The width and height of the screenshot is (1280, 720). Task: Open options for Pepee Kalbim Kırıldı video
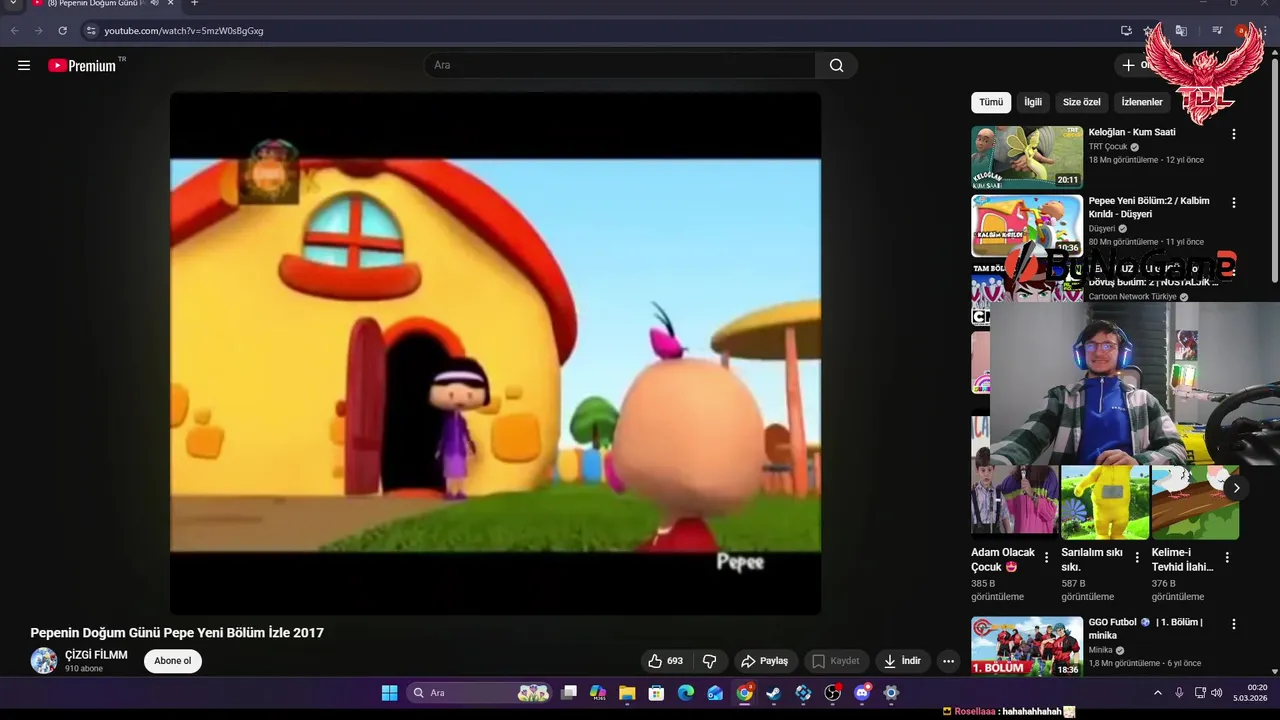(x=1233, y=203)
